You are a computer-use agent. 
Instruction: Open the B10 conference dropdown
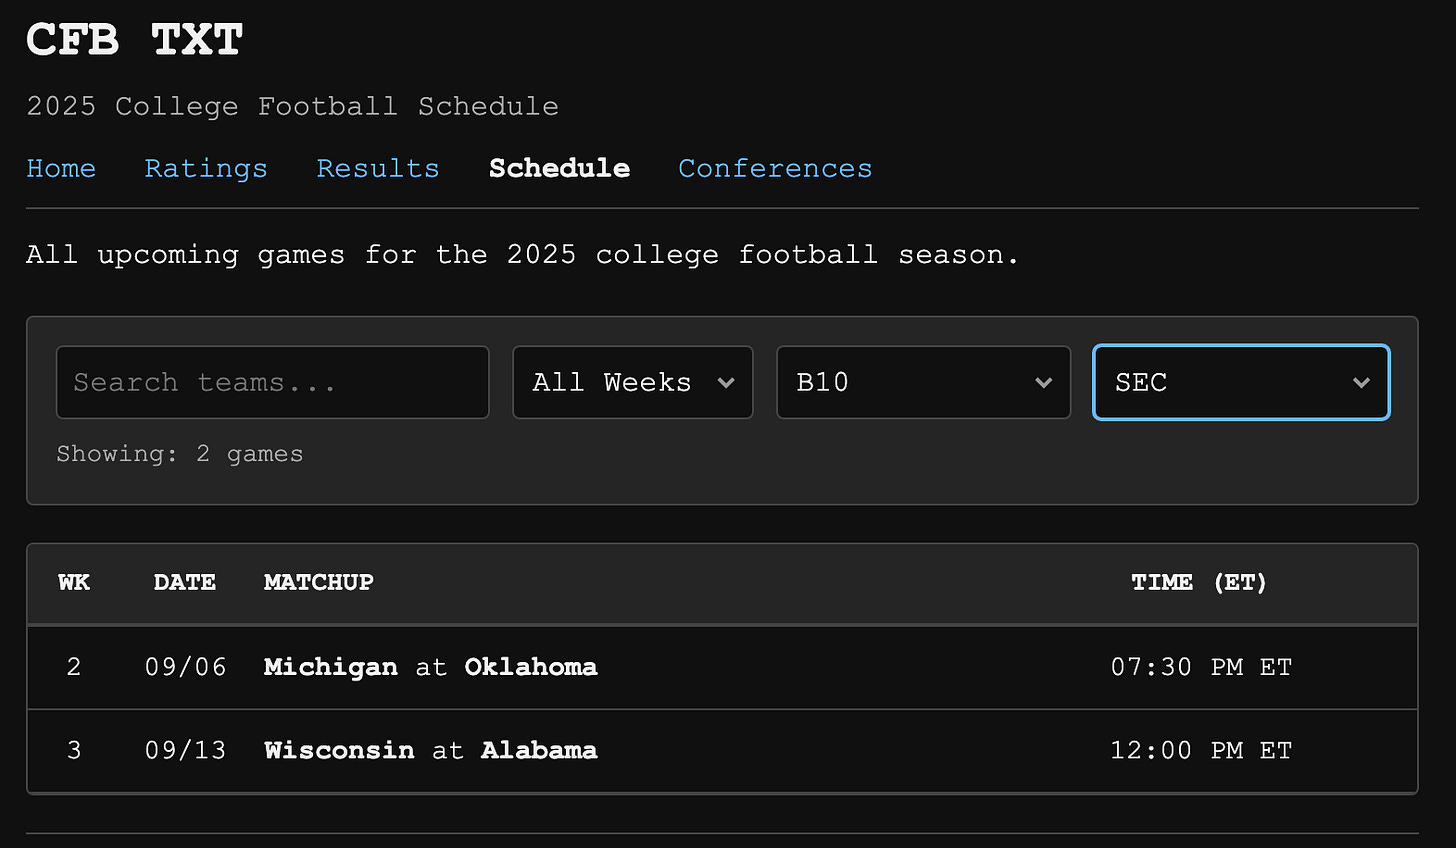tap(923, 382)
